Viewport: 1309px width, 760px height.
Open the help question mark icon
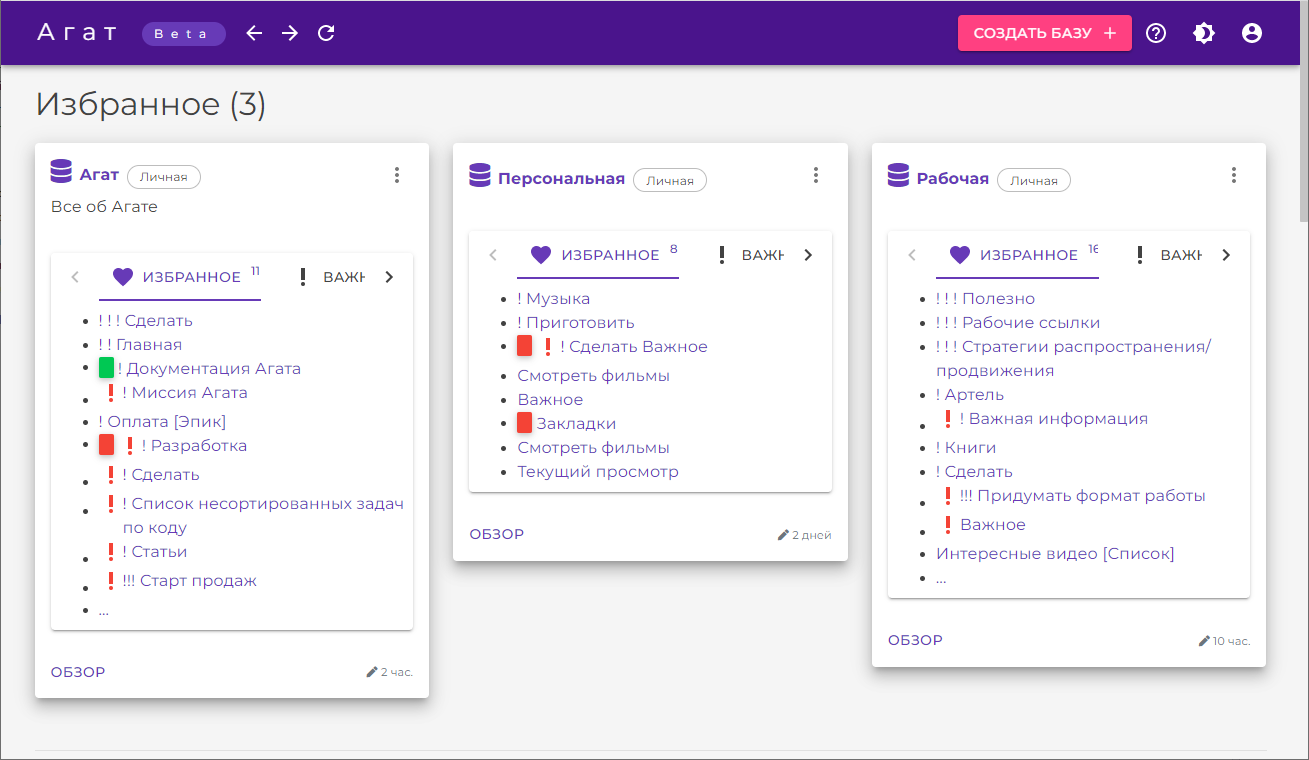click(x=1156, y=33)
